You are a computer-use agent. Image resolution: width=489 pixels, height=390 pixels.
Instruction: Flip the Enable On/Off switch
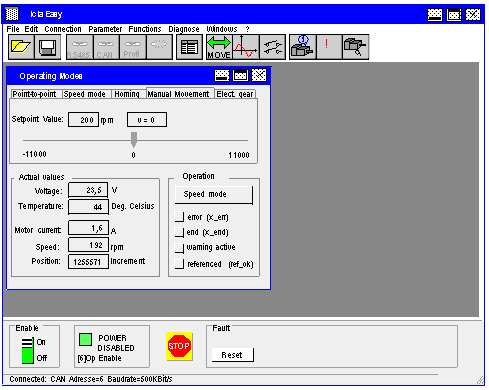(x=27, y=350)
